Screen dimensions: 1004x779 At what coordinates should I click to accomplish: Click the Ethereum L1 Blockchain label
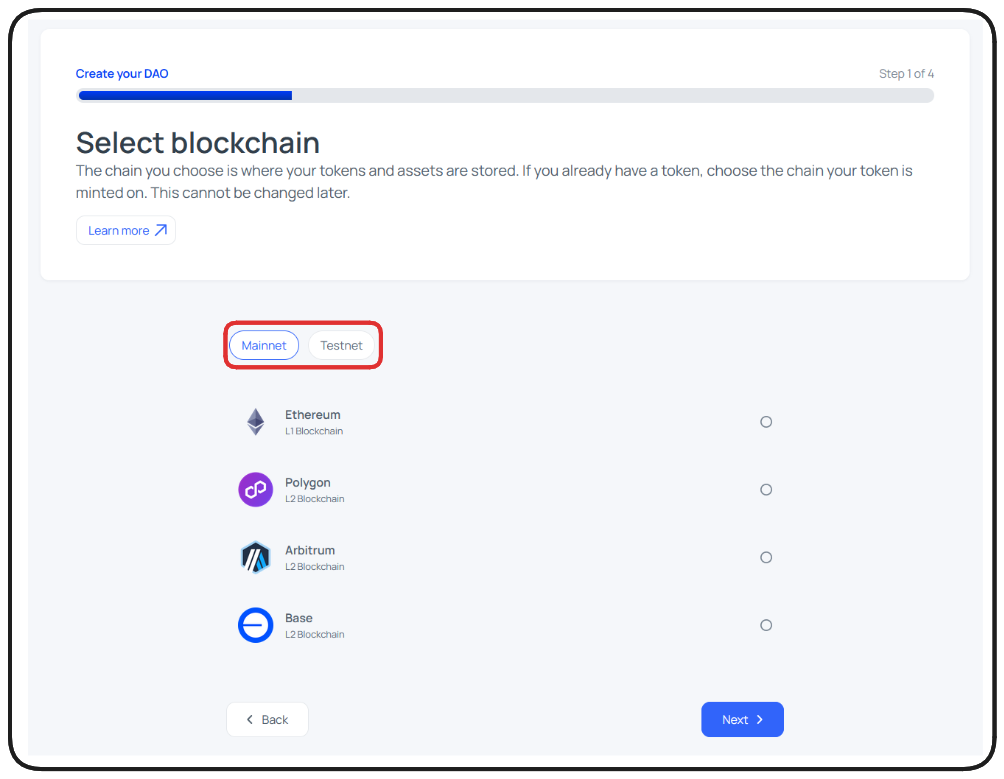click(313, 431)
